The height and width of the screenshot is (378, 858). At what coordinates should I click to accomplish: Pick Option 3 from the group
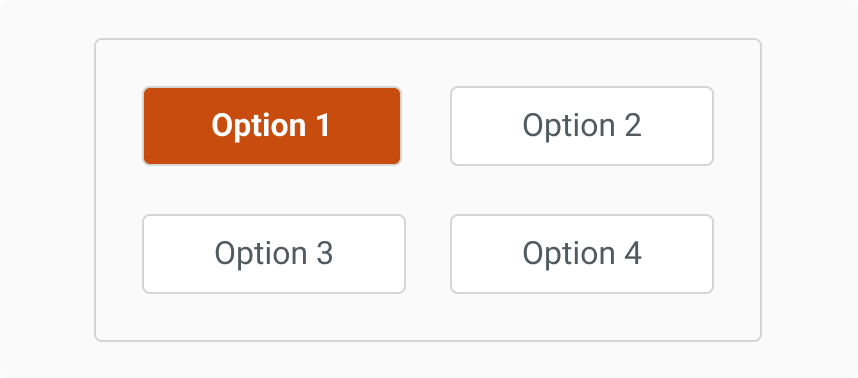(x=274, y=254)
